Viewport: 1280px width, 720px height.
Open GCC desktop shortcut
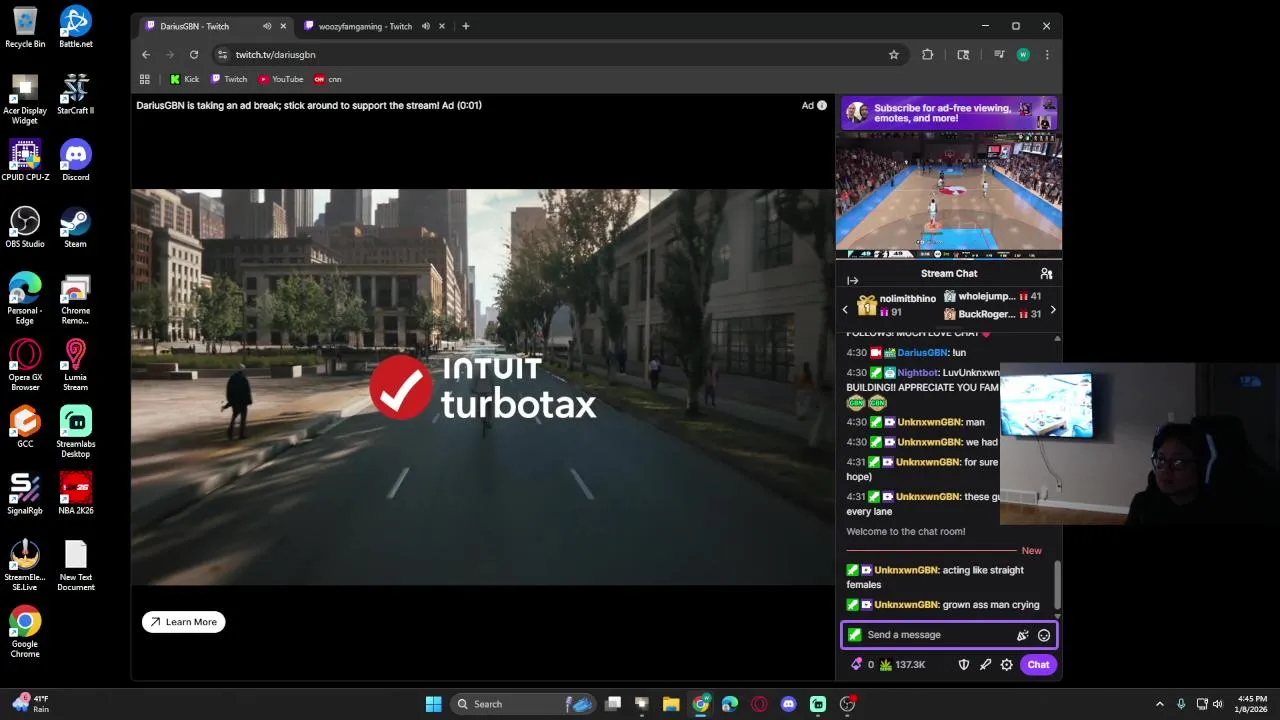tap(25, 427)
